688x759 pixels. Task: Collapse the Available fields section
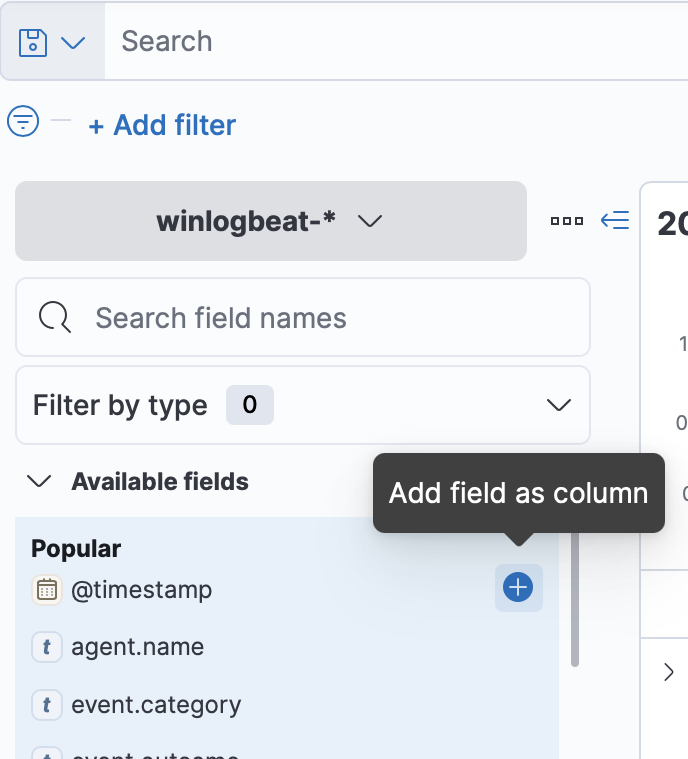click(39, 481)
